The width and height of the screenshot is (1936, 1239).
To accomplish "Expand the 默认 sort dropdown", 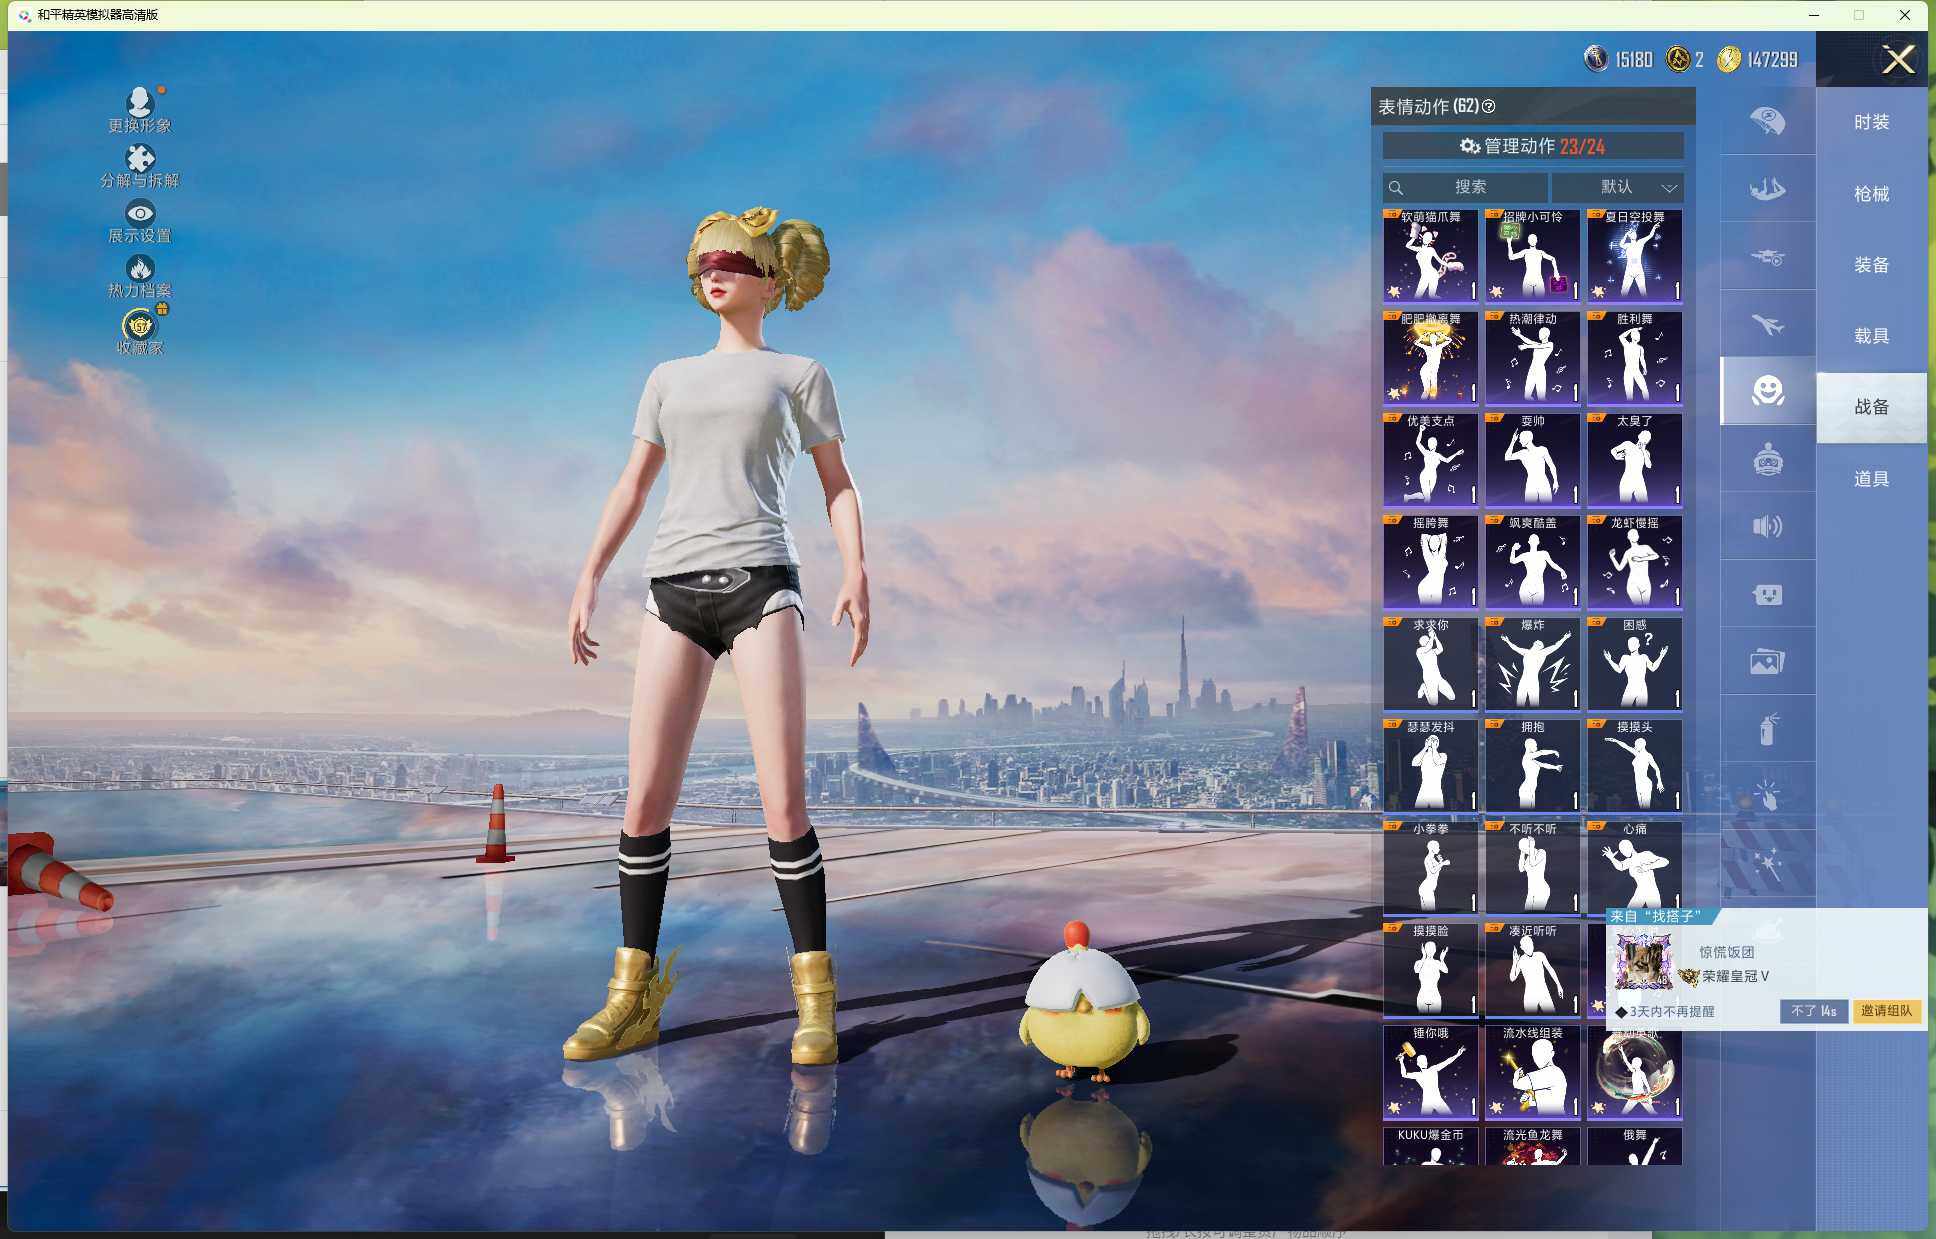I will coord(1617,187).
